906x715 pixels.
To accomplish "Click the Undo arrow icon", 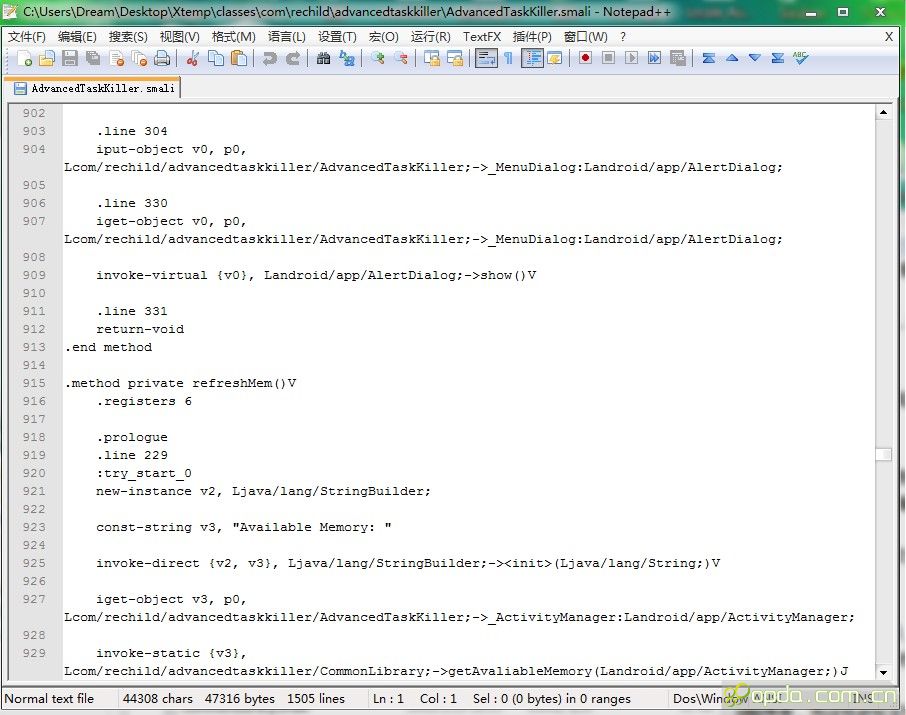I will tap(269, 58).
